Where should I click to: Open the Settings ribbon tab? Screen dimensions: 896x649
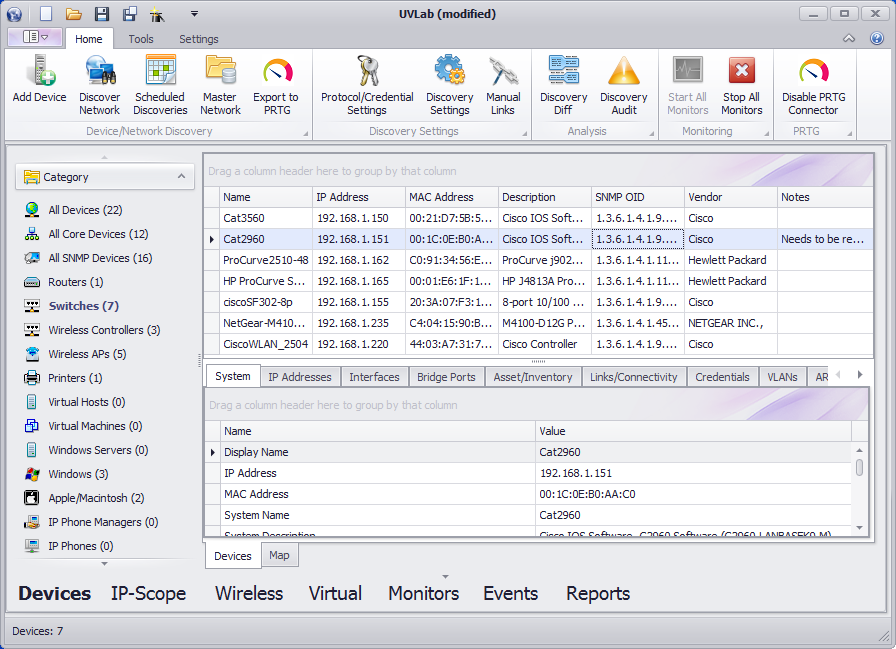199,39
